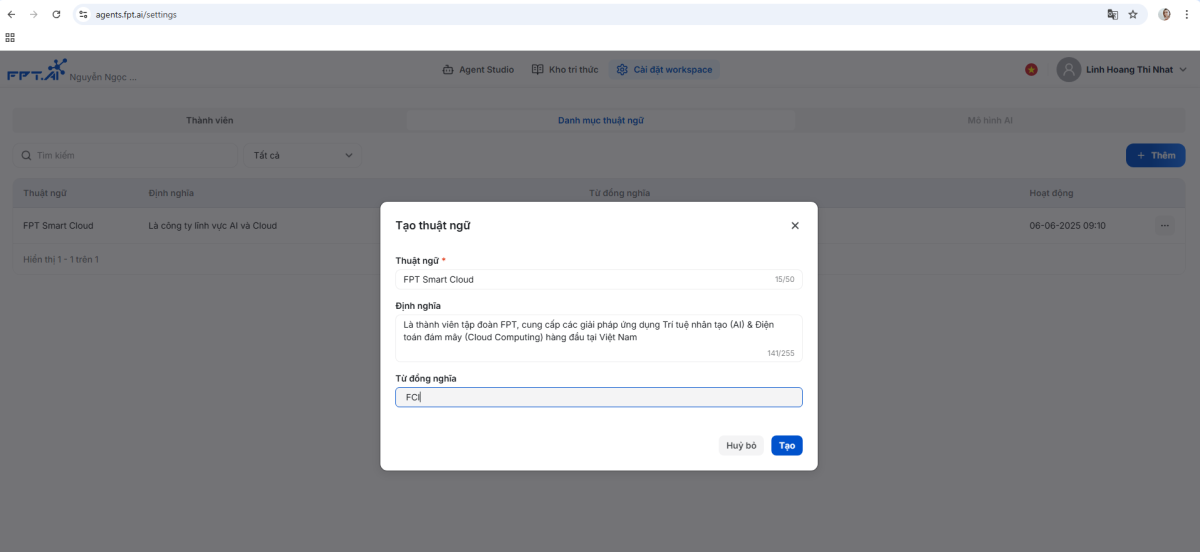The height and width of the screenshot is (552, 1200).
Task: Click the Tìm kiếm search box
Action: tap(125, 155)
